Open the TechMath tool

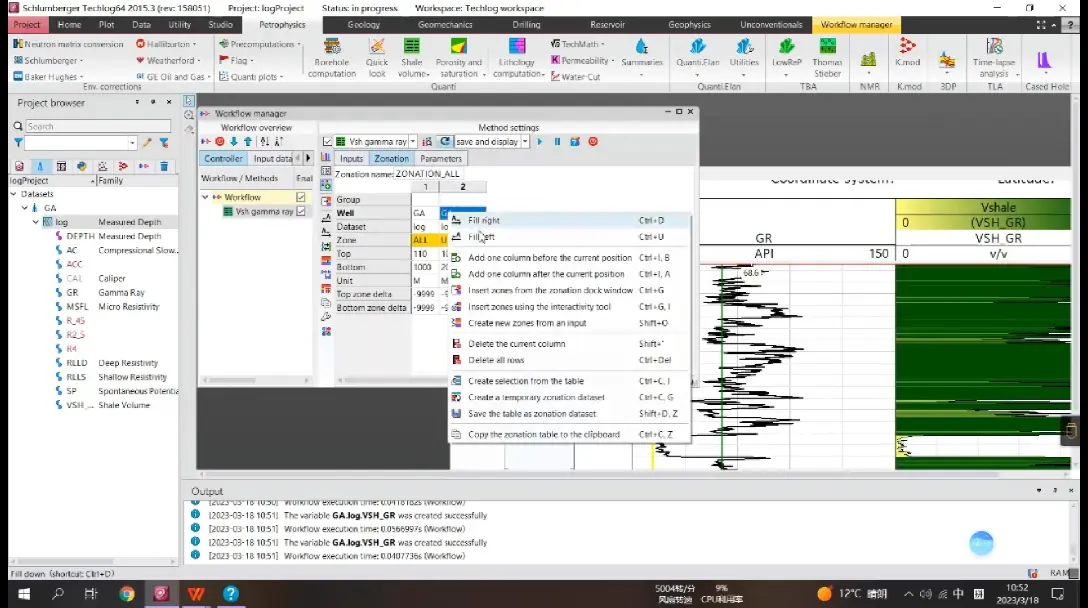pyautogui.click(x=577, y=44)
